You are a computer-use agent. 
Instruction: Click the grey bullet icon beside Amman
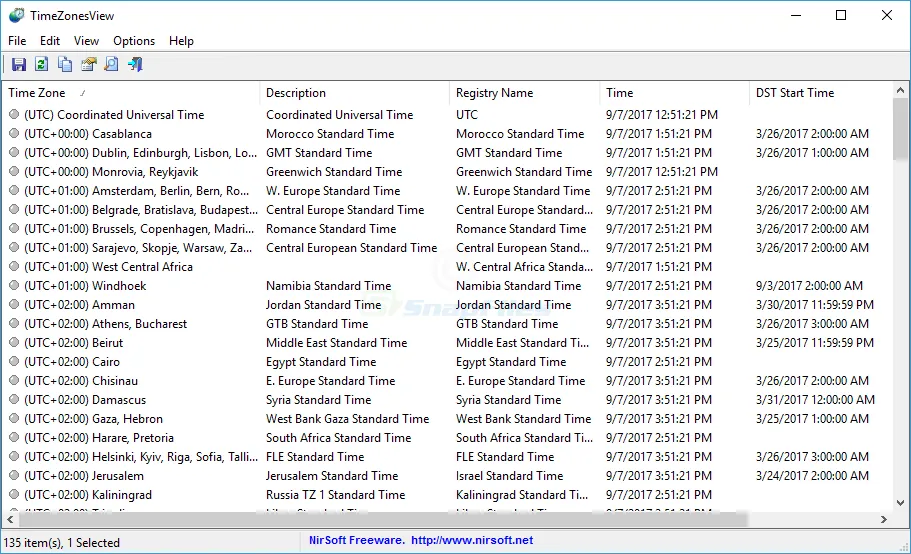(15, 304)
